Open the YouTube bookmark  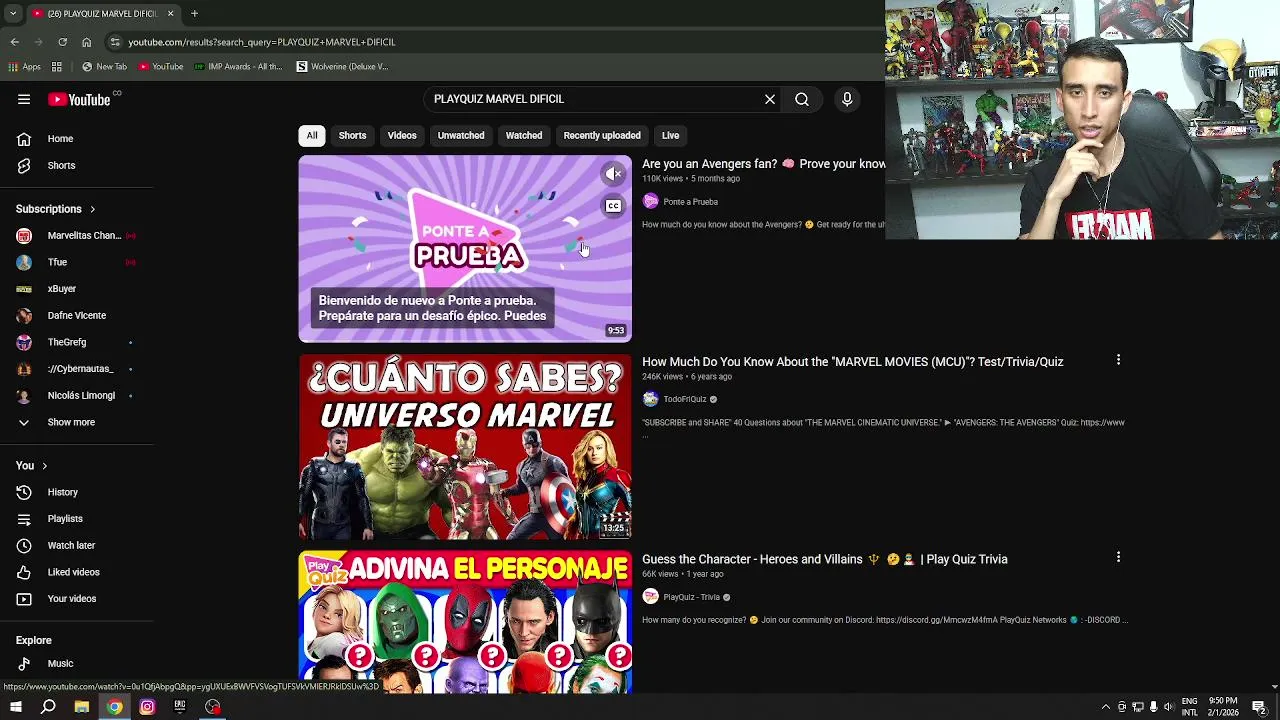coord(161,67)
